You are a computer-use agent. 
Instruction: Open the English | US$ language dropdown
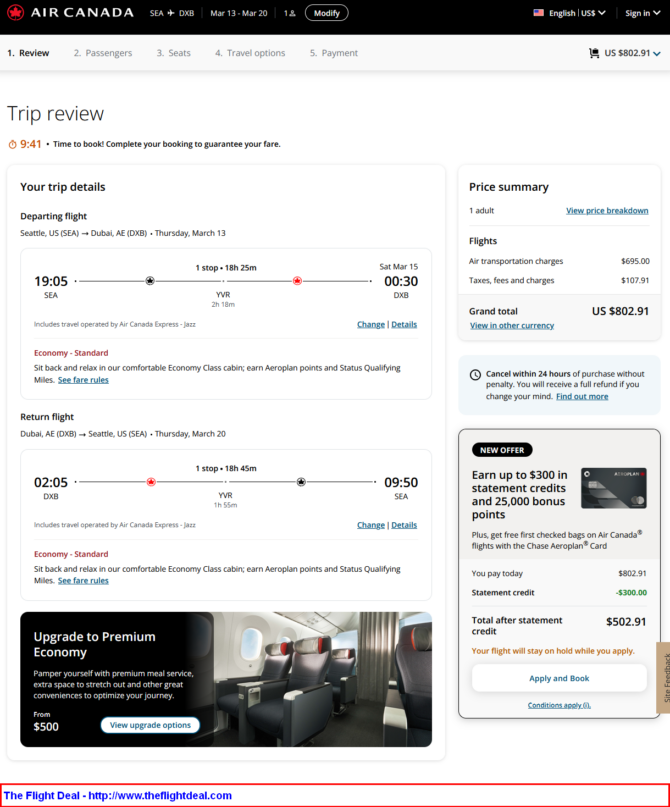pyautogui.click(x=576, y=13)
